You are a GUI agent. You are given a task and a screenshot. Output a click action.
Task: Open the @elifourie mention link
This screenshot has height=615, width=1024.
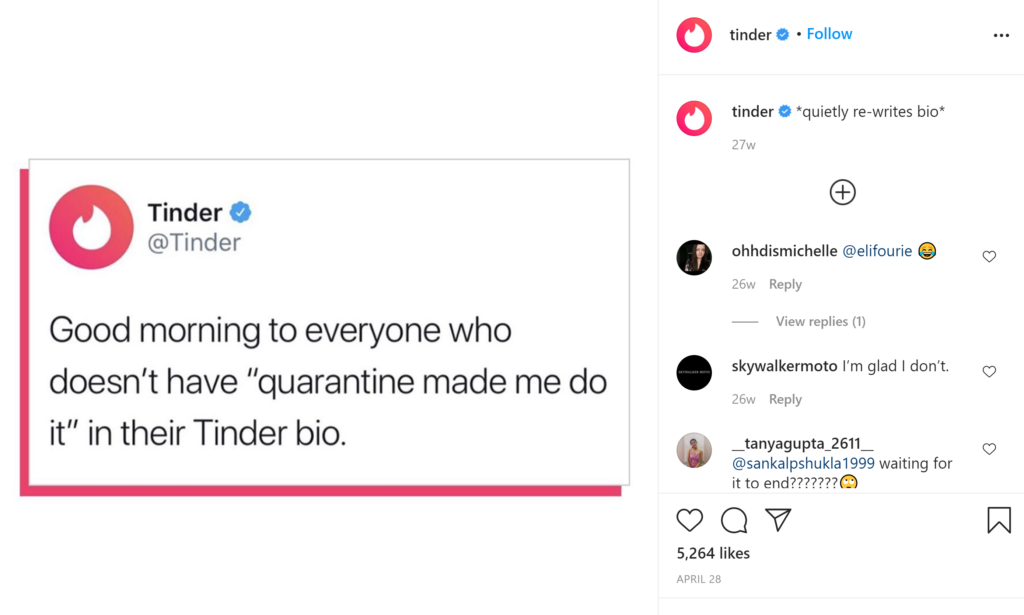click(x=877, y=251)
